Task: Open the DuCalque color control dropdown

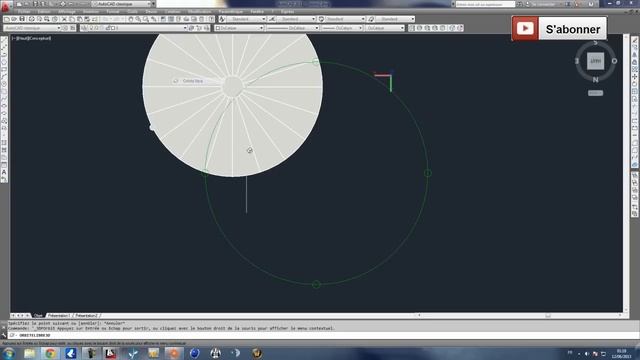Action: pyautogui.click(x=239, y=28)
